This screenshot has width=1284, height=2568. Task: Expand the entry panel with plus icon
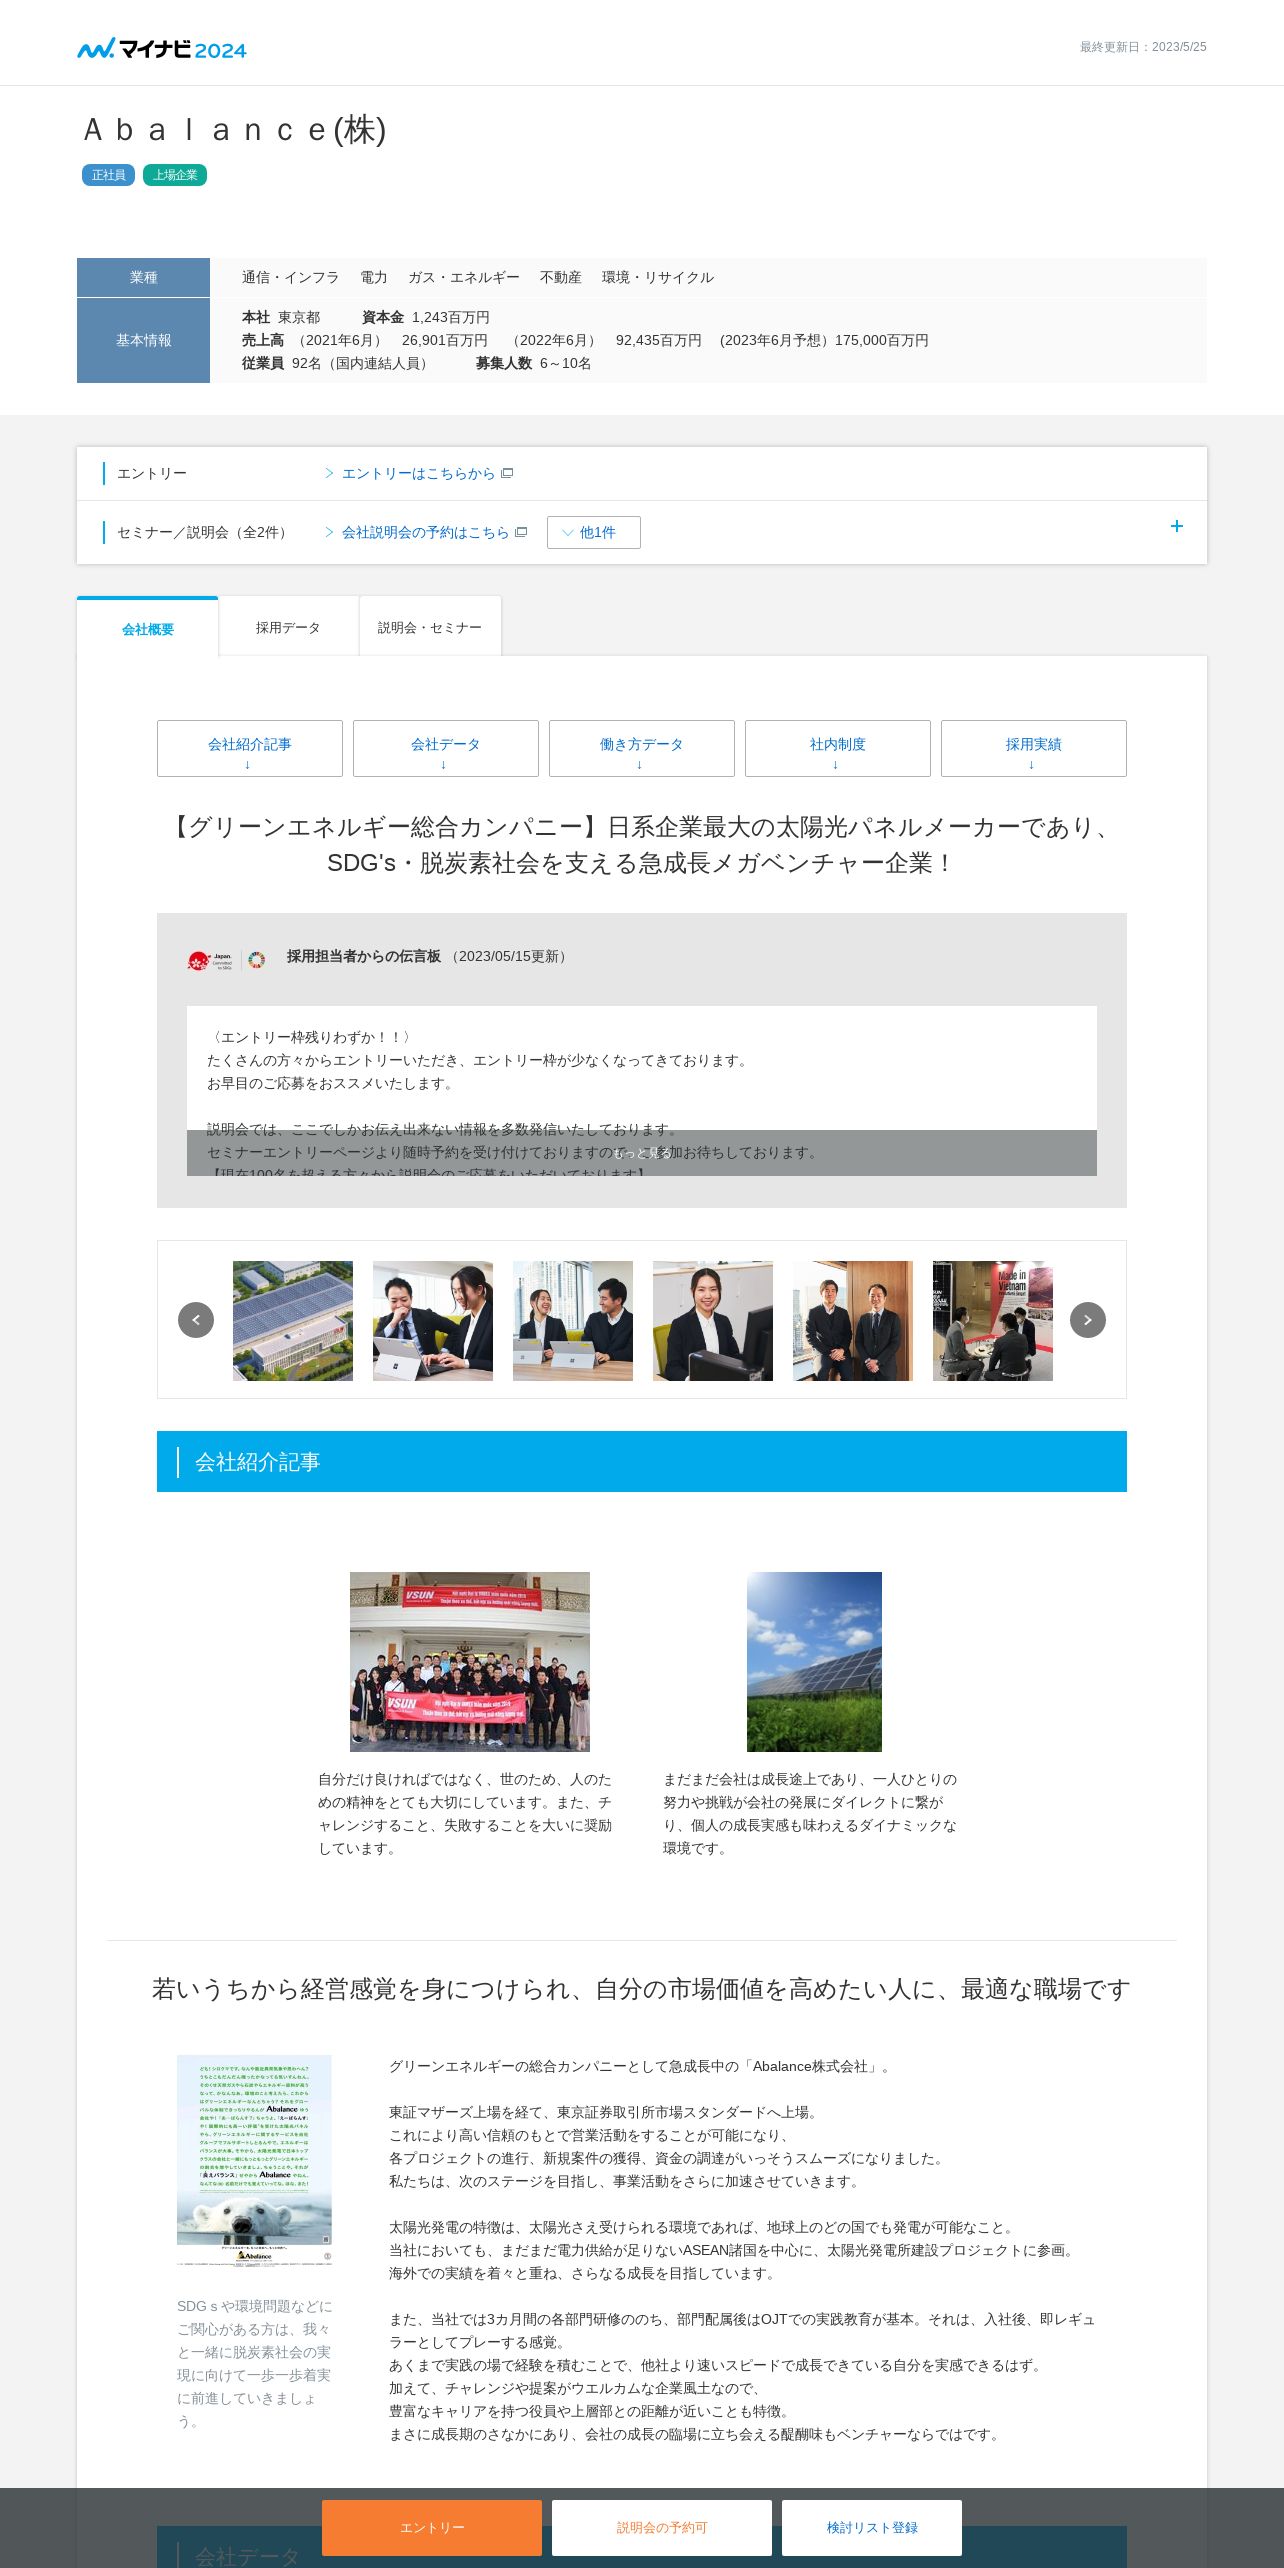pos(1177,526)
